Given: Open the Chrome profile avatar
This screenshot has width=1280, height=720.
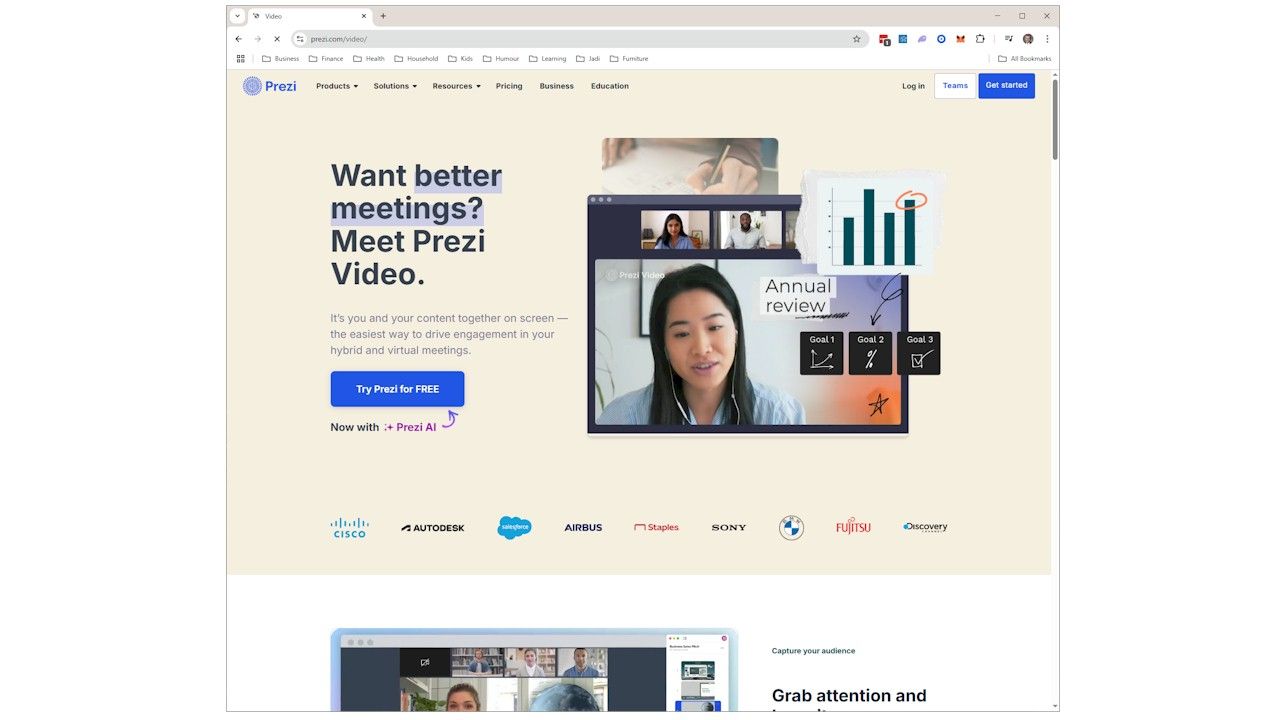Looking at the screenshot, I should [1028, 39].
